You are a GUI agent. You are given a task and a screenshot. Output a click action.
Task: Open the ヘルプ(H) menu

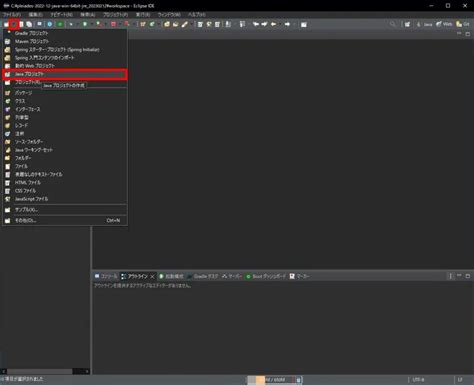tap(196, 15)
